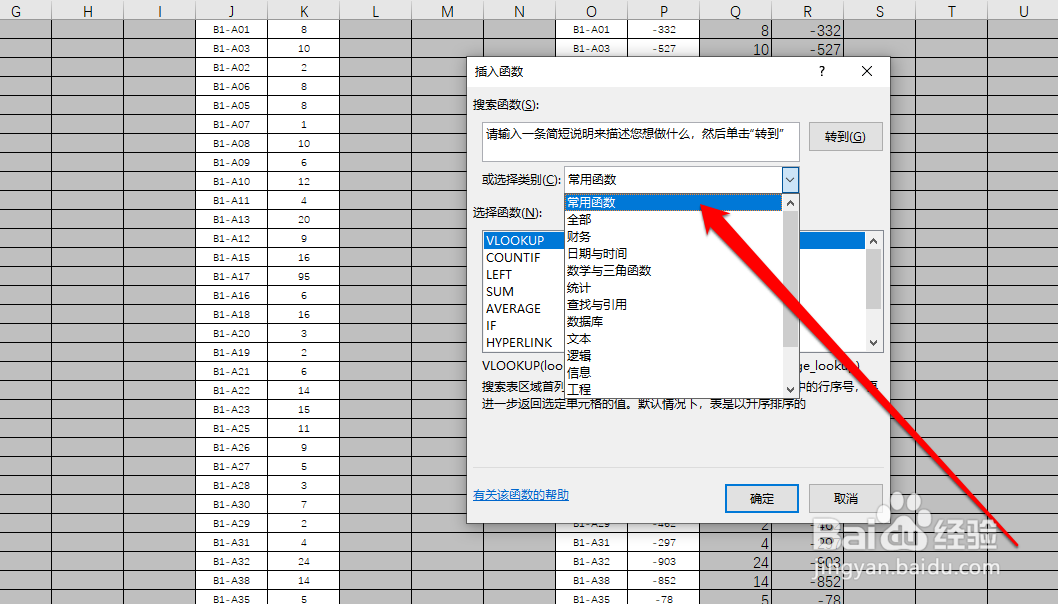The width and height of the screenshot is (1058, 604).
Task: Click the 转到(G) button
Action: tap(845, 137)
